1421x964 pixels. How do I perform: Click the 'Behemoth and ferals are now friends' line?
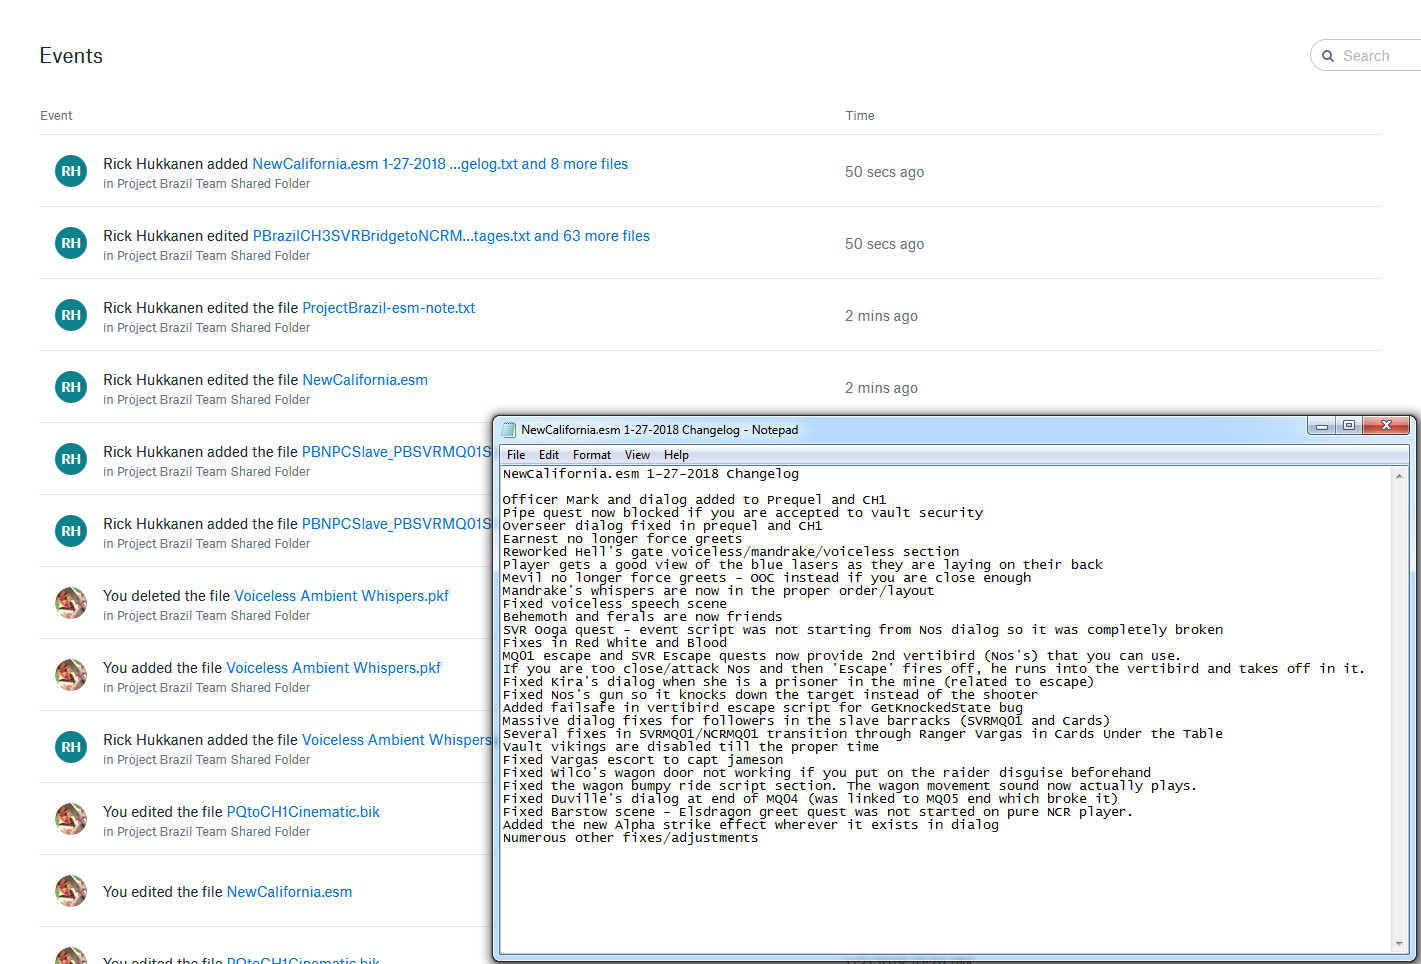pyautogui.click(x=643, y=617)
